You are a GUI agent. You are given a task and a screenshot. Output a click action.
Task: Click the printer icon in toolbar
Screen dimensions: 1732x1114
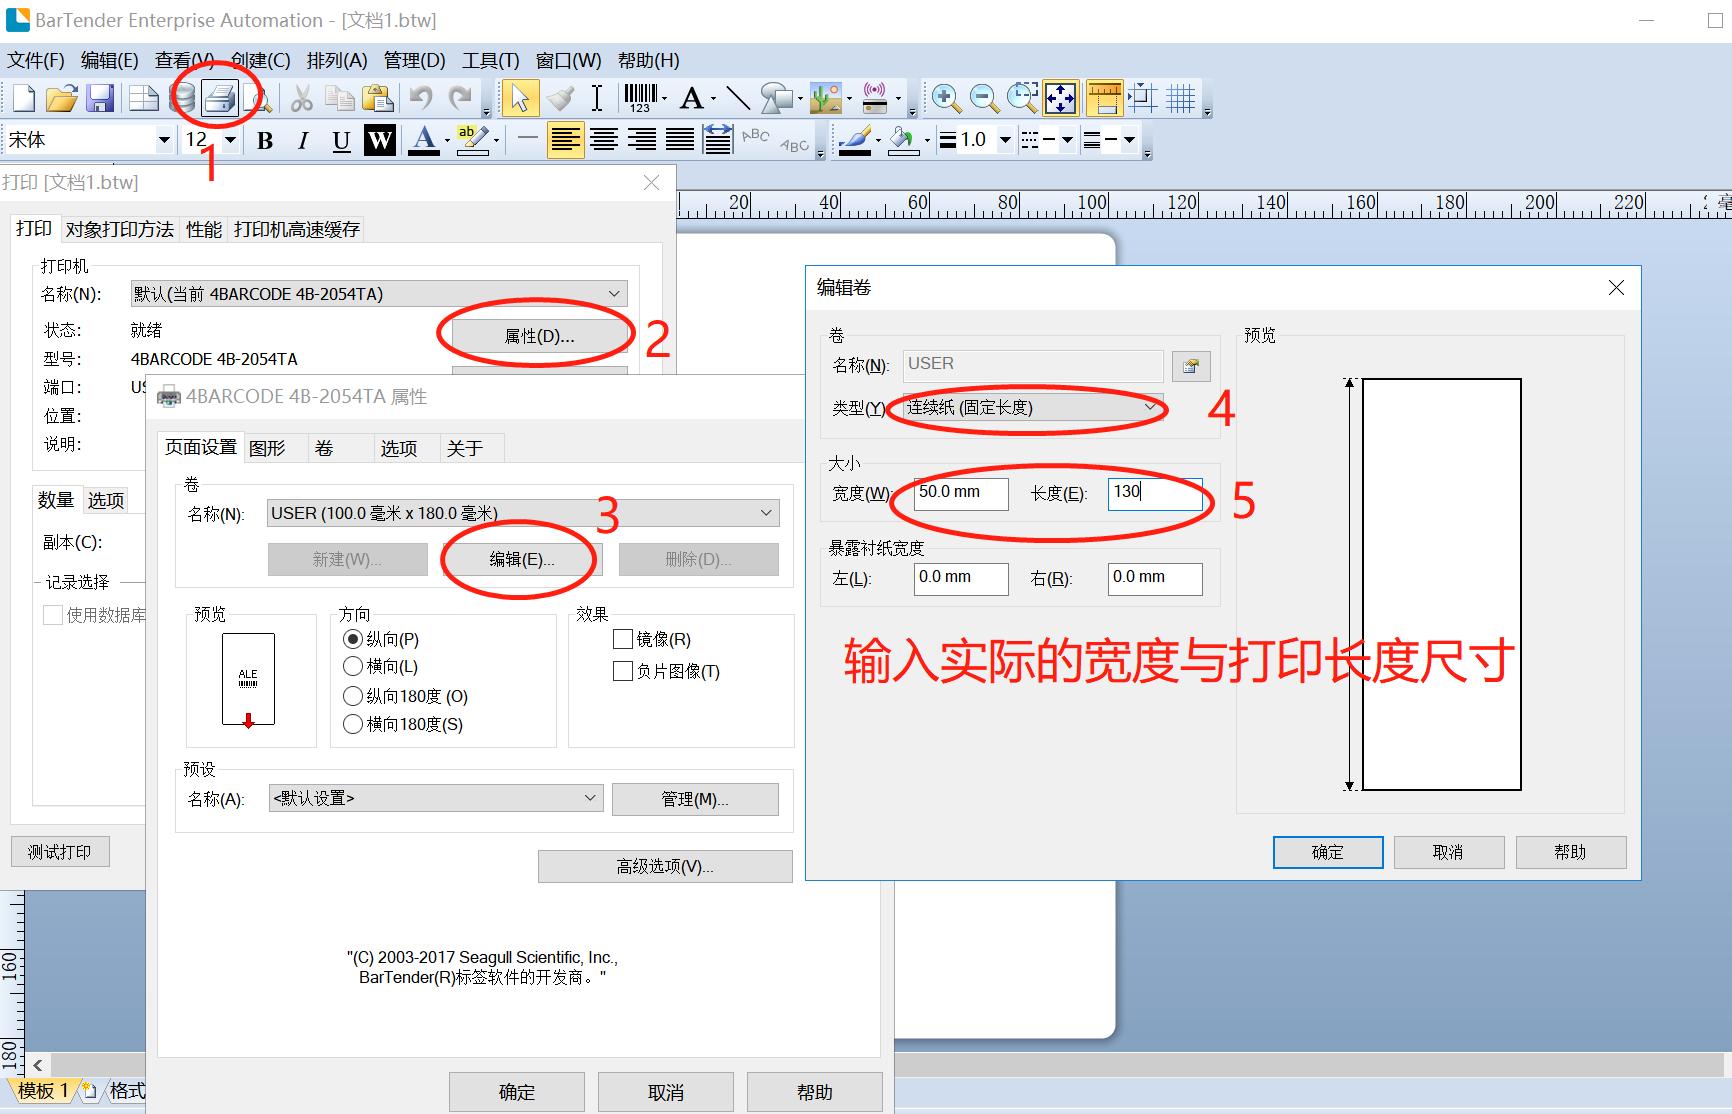219,98
